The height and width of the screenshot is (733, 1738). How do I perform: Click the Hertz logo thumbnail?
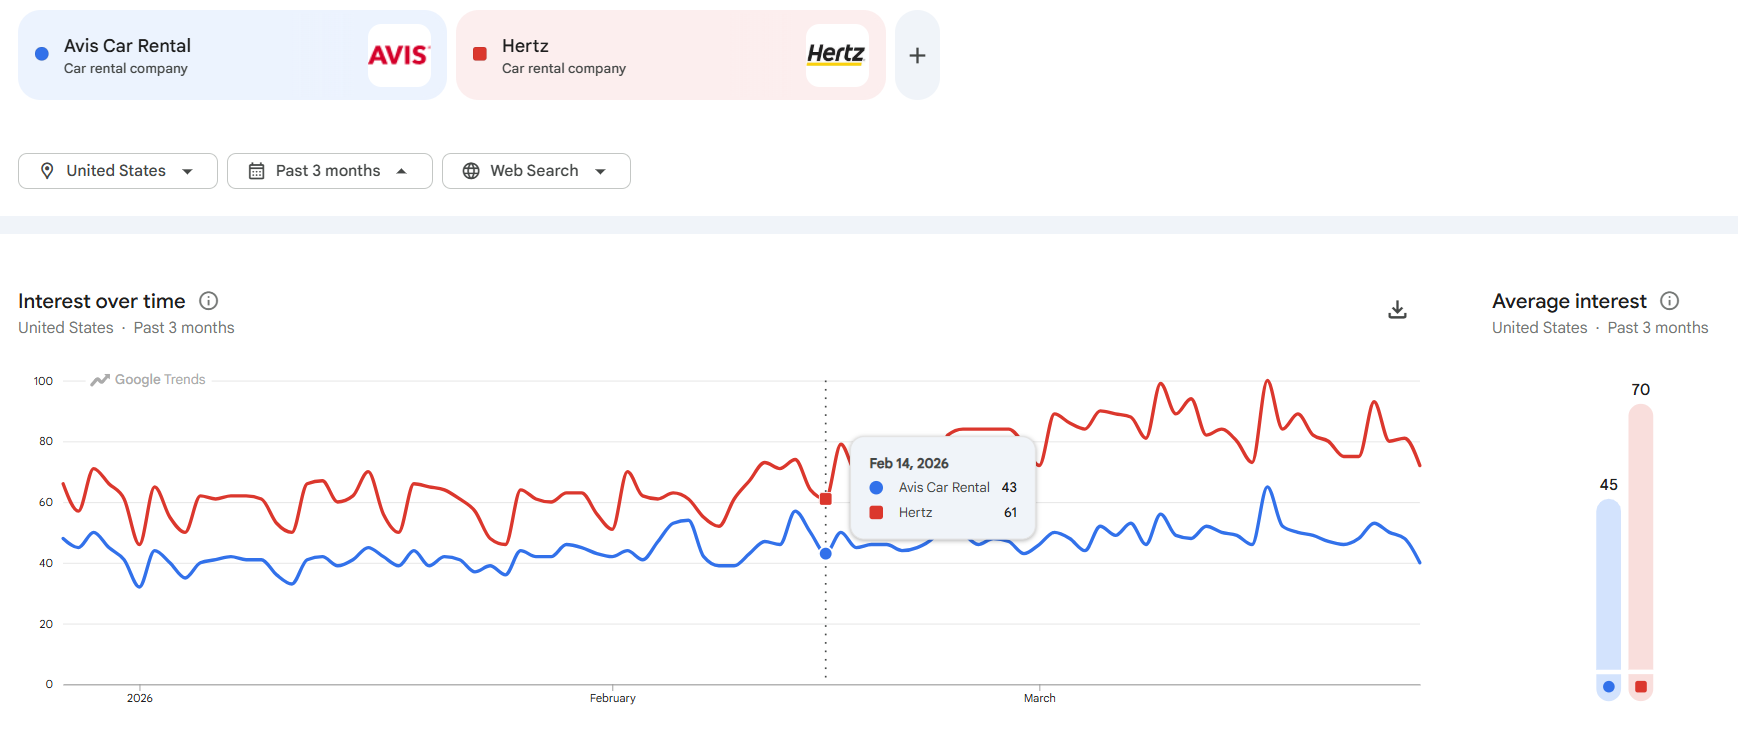pos(836,56)
